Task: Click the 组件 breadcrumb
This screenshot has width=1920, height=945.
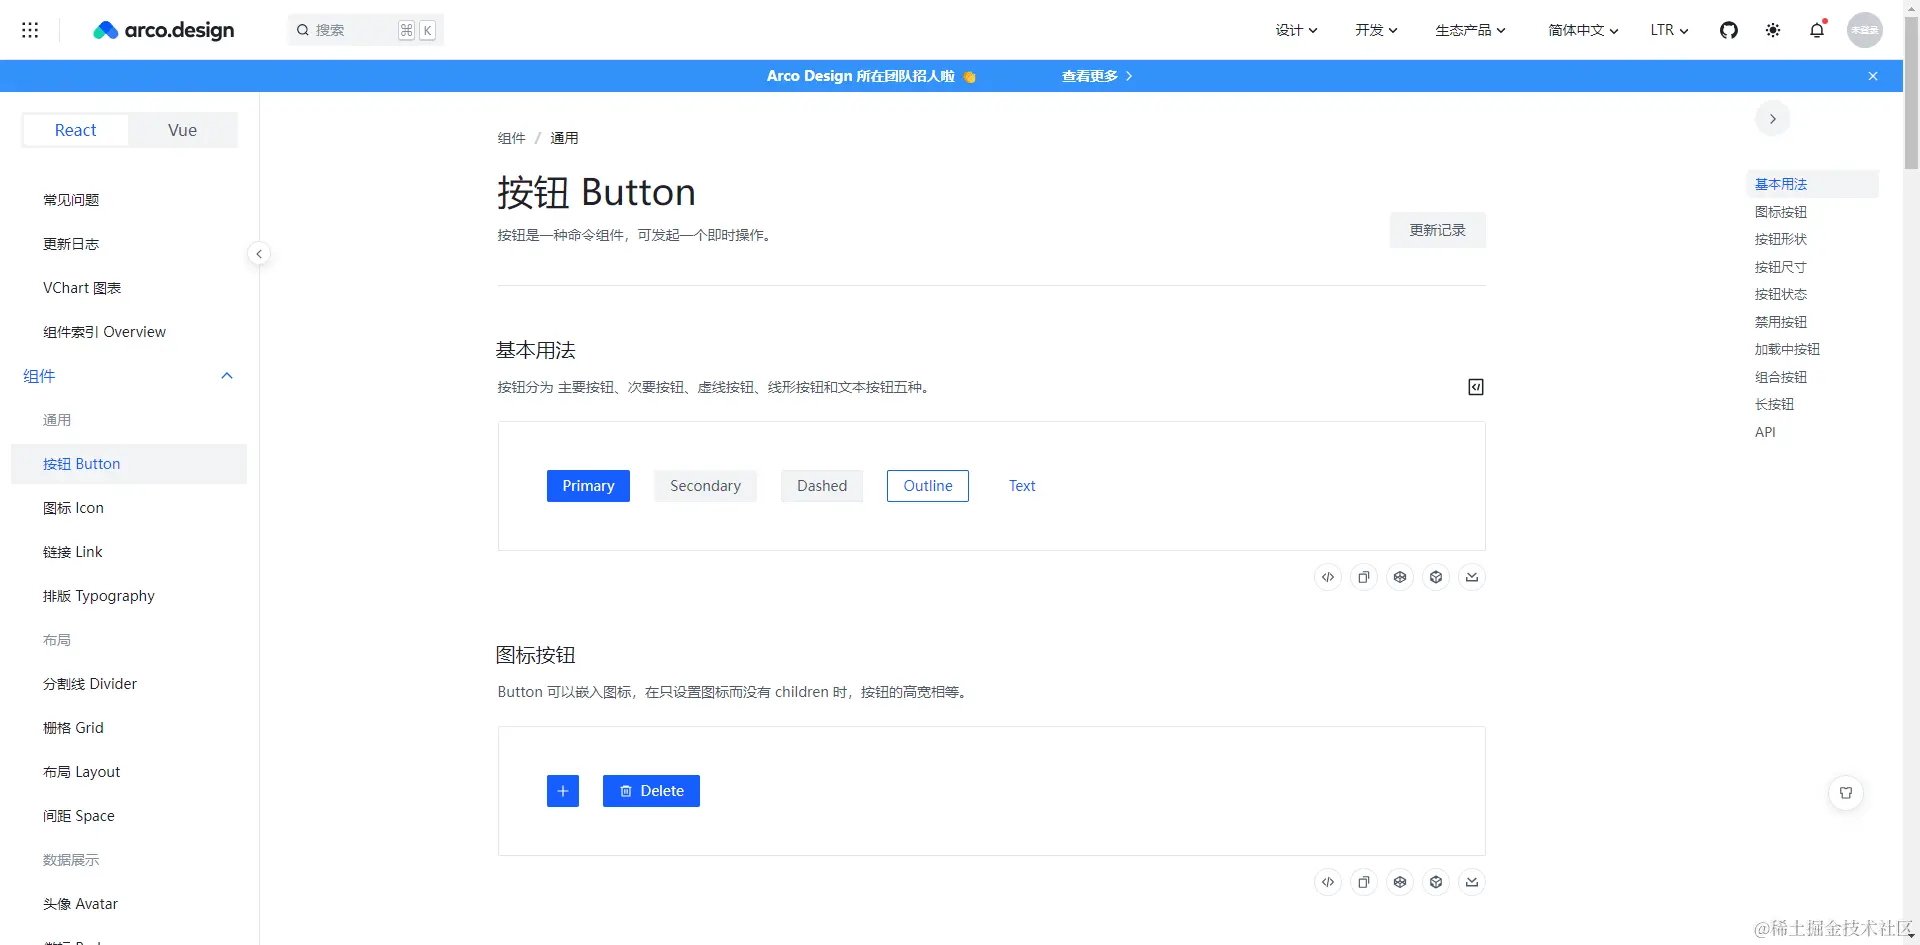Action: pyautogui.click(x=511, y=138)
